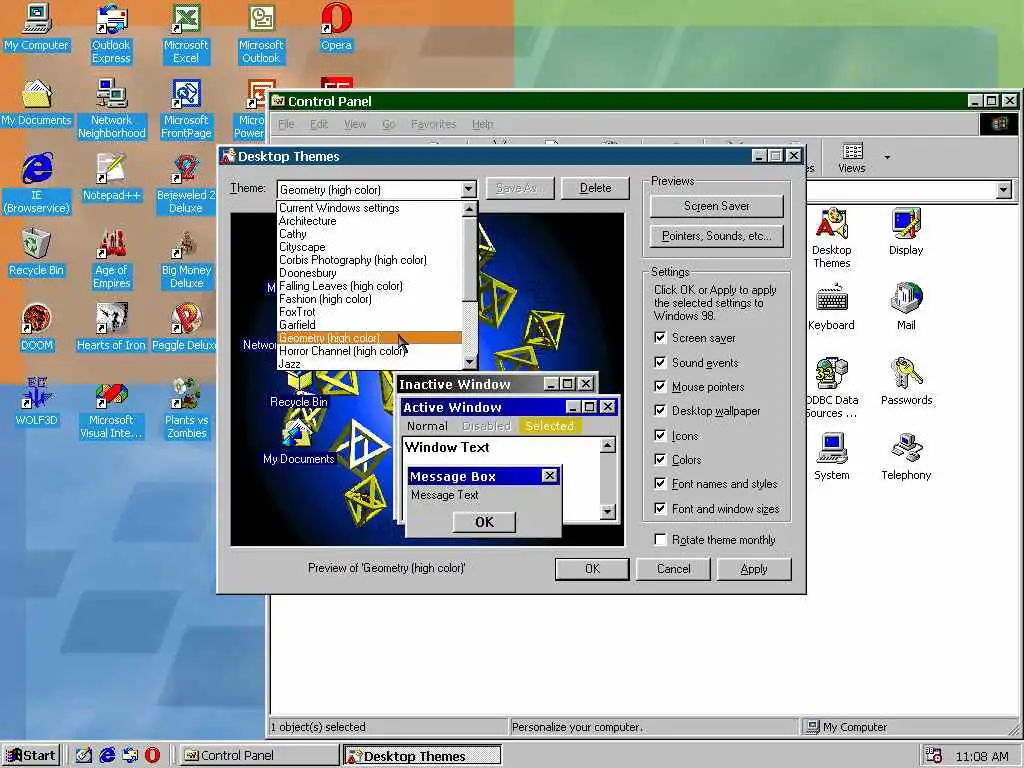Uncheck the Sound events setting

coord(660,362)
